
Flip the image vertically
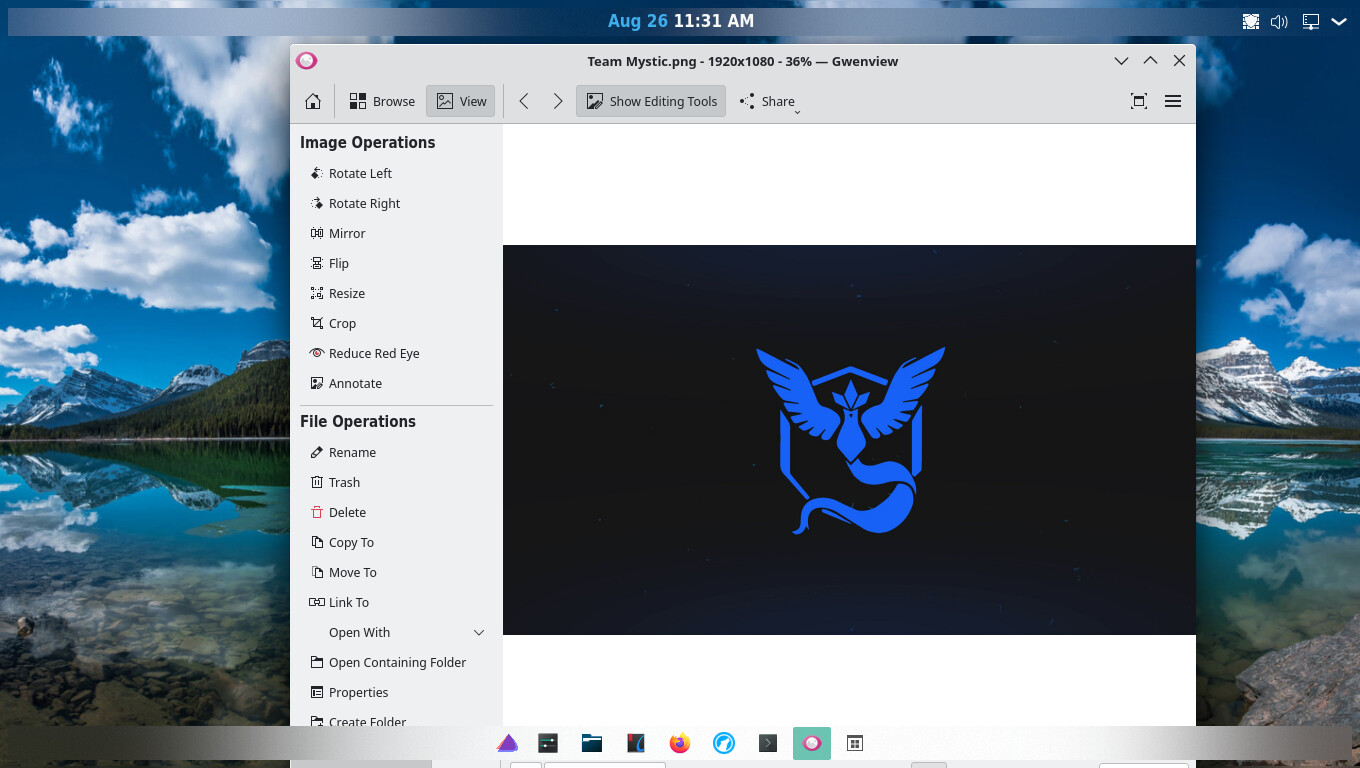coord(330,263)
